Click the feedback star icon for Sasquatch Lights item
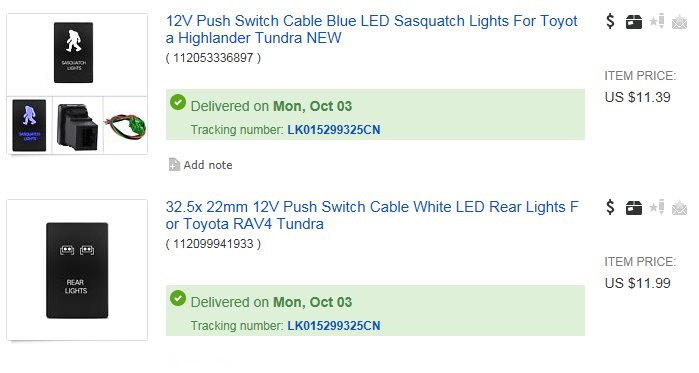 (x=657, y=21)
